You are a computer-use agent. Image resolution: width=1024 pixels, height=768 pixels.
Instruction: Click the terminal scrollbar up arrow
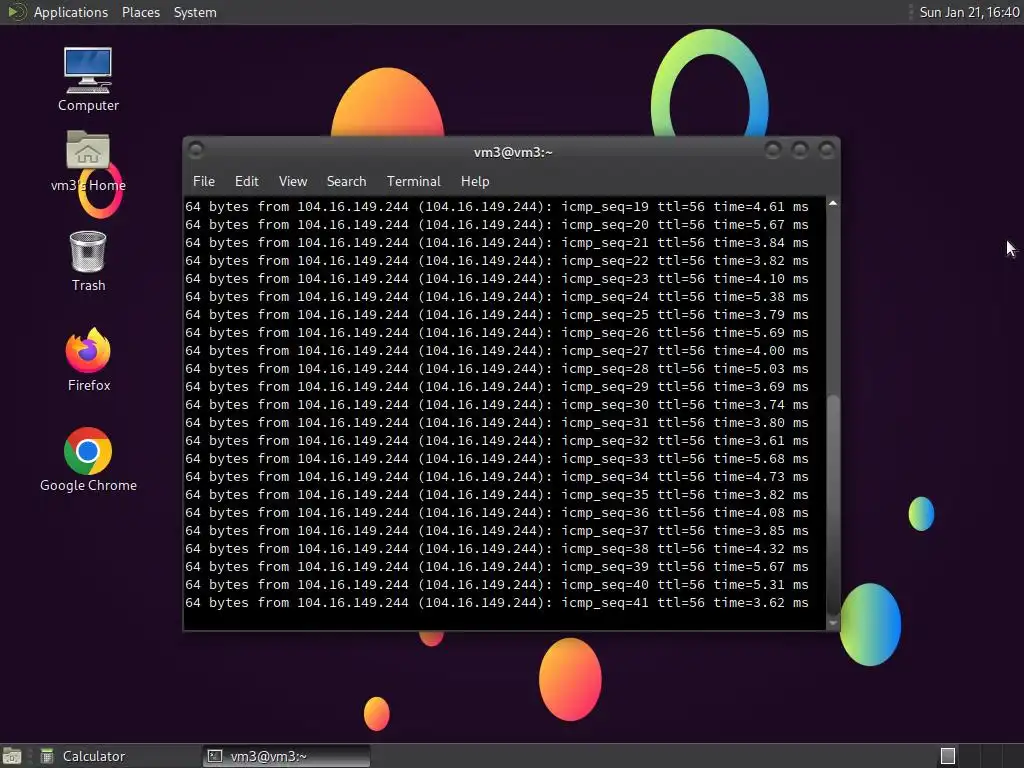click(833, 204)
